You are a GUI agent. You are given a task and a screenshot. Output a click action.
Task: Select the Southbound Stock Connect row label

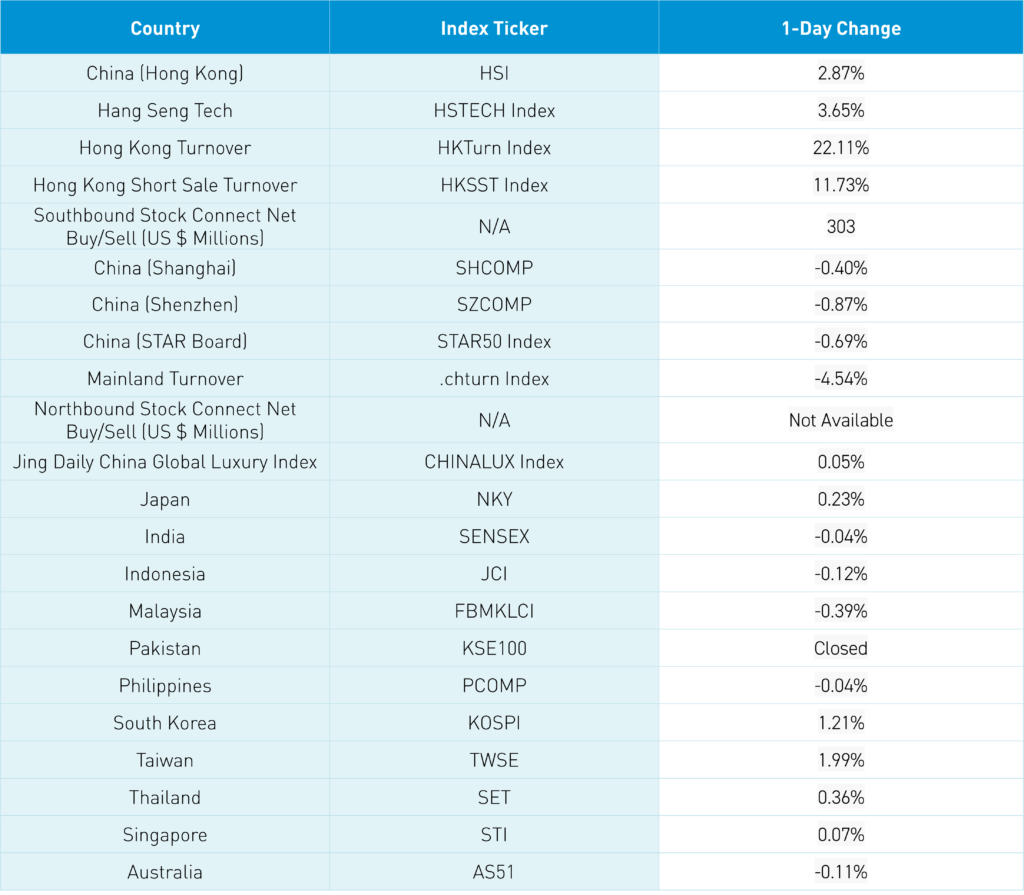coord(165,226)
